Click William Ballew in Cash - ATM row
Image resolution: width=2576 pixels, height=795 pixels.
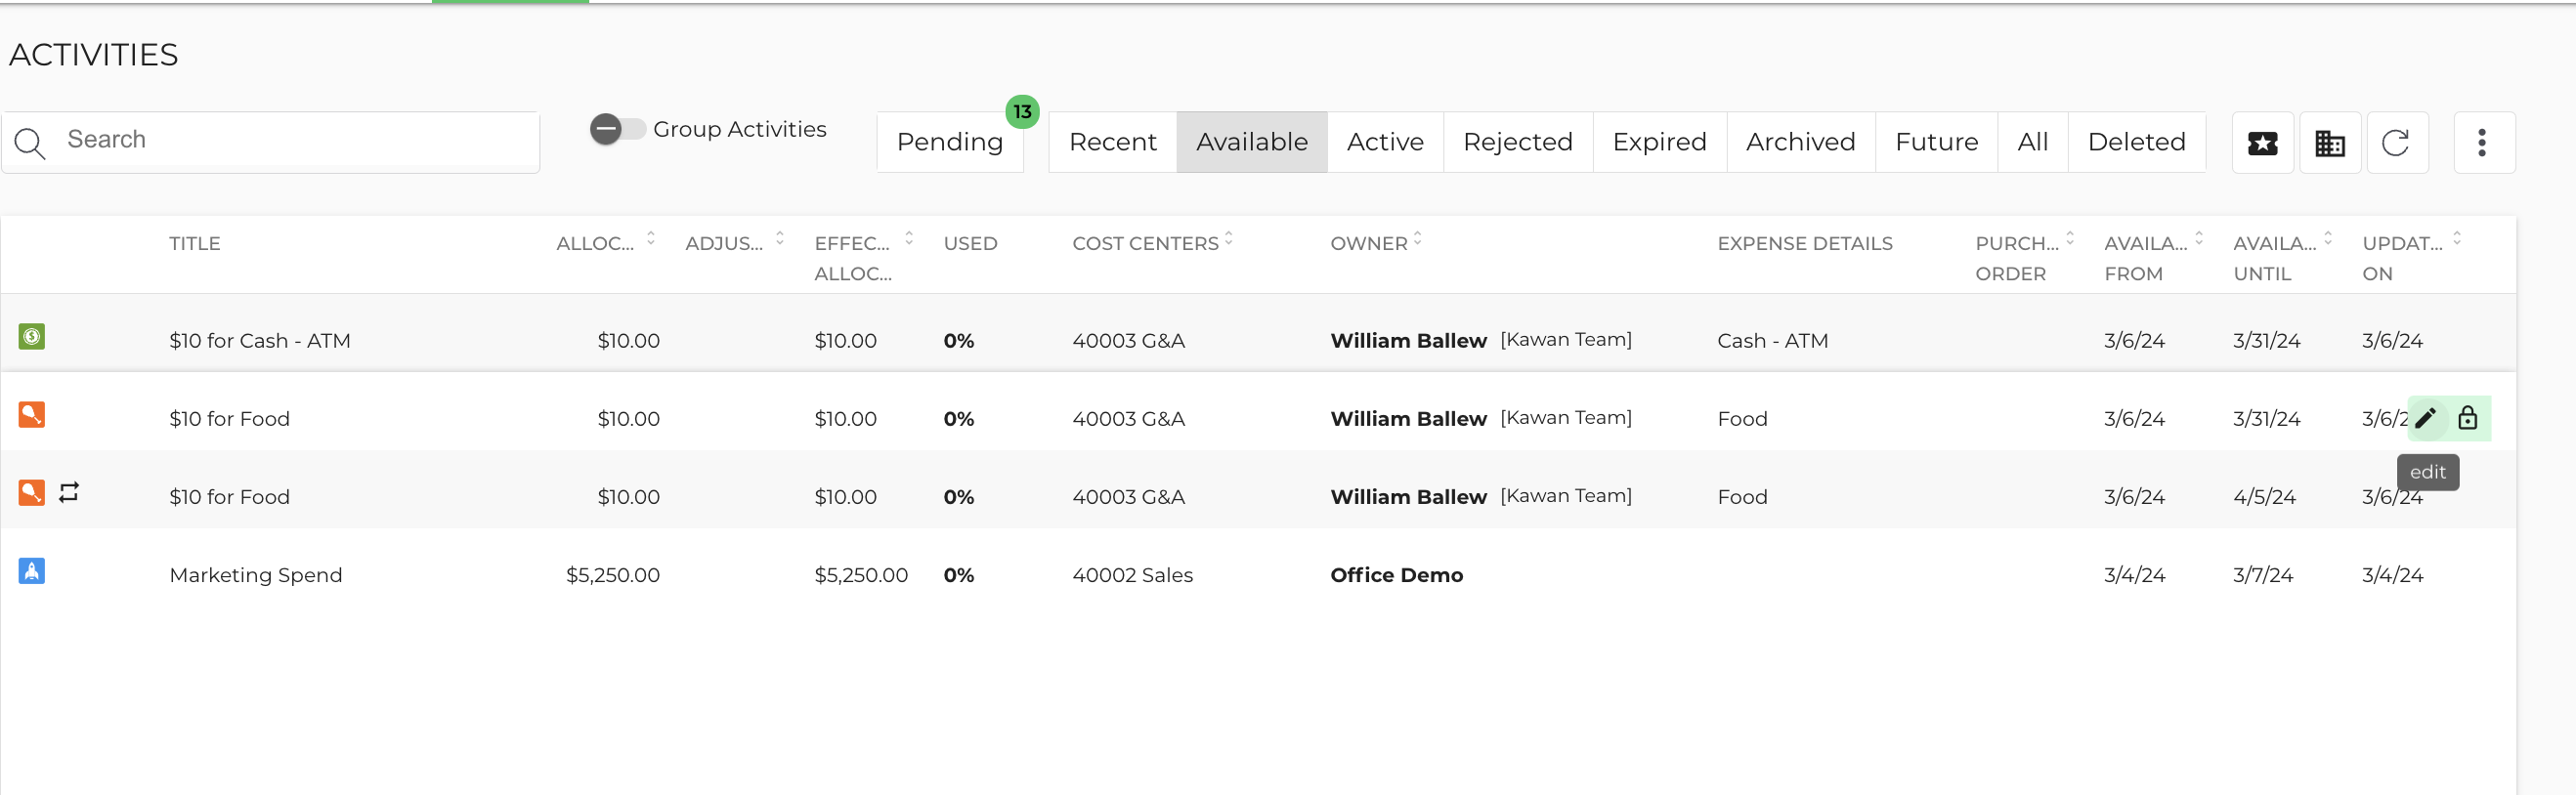click(1408, 340)
